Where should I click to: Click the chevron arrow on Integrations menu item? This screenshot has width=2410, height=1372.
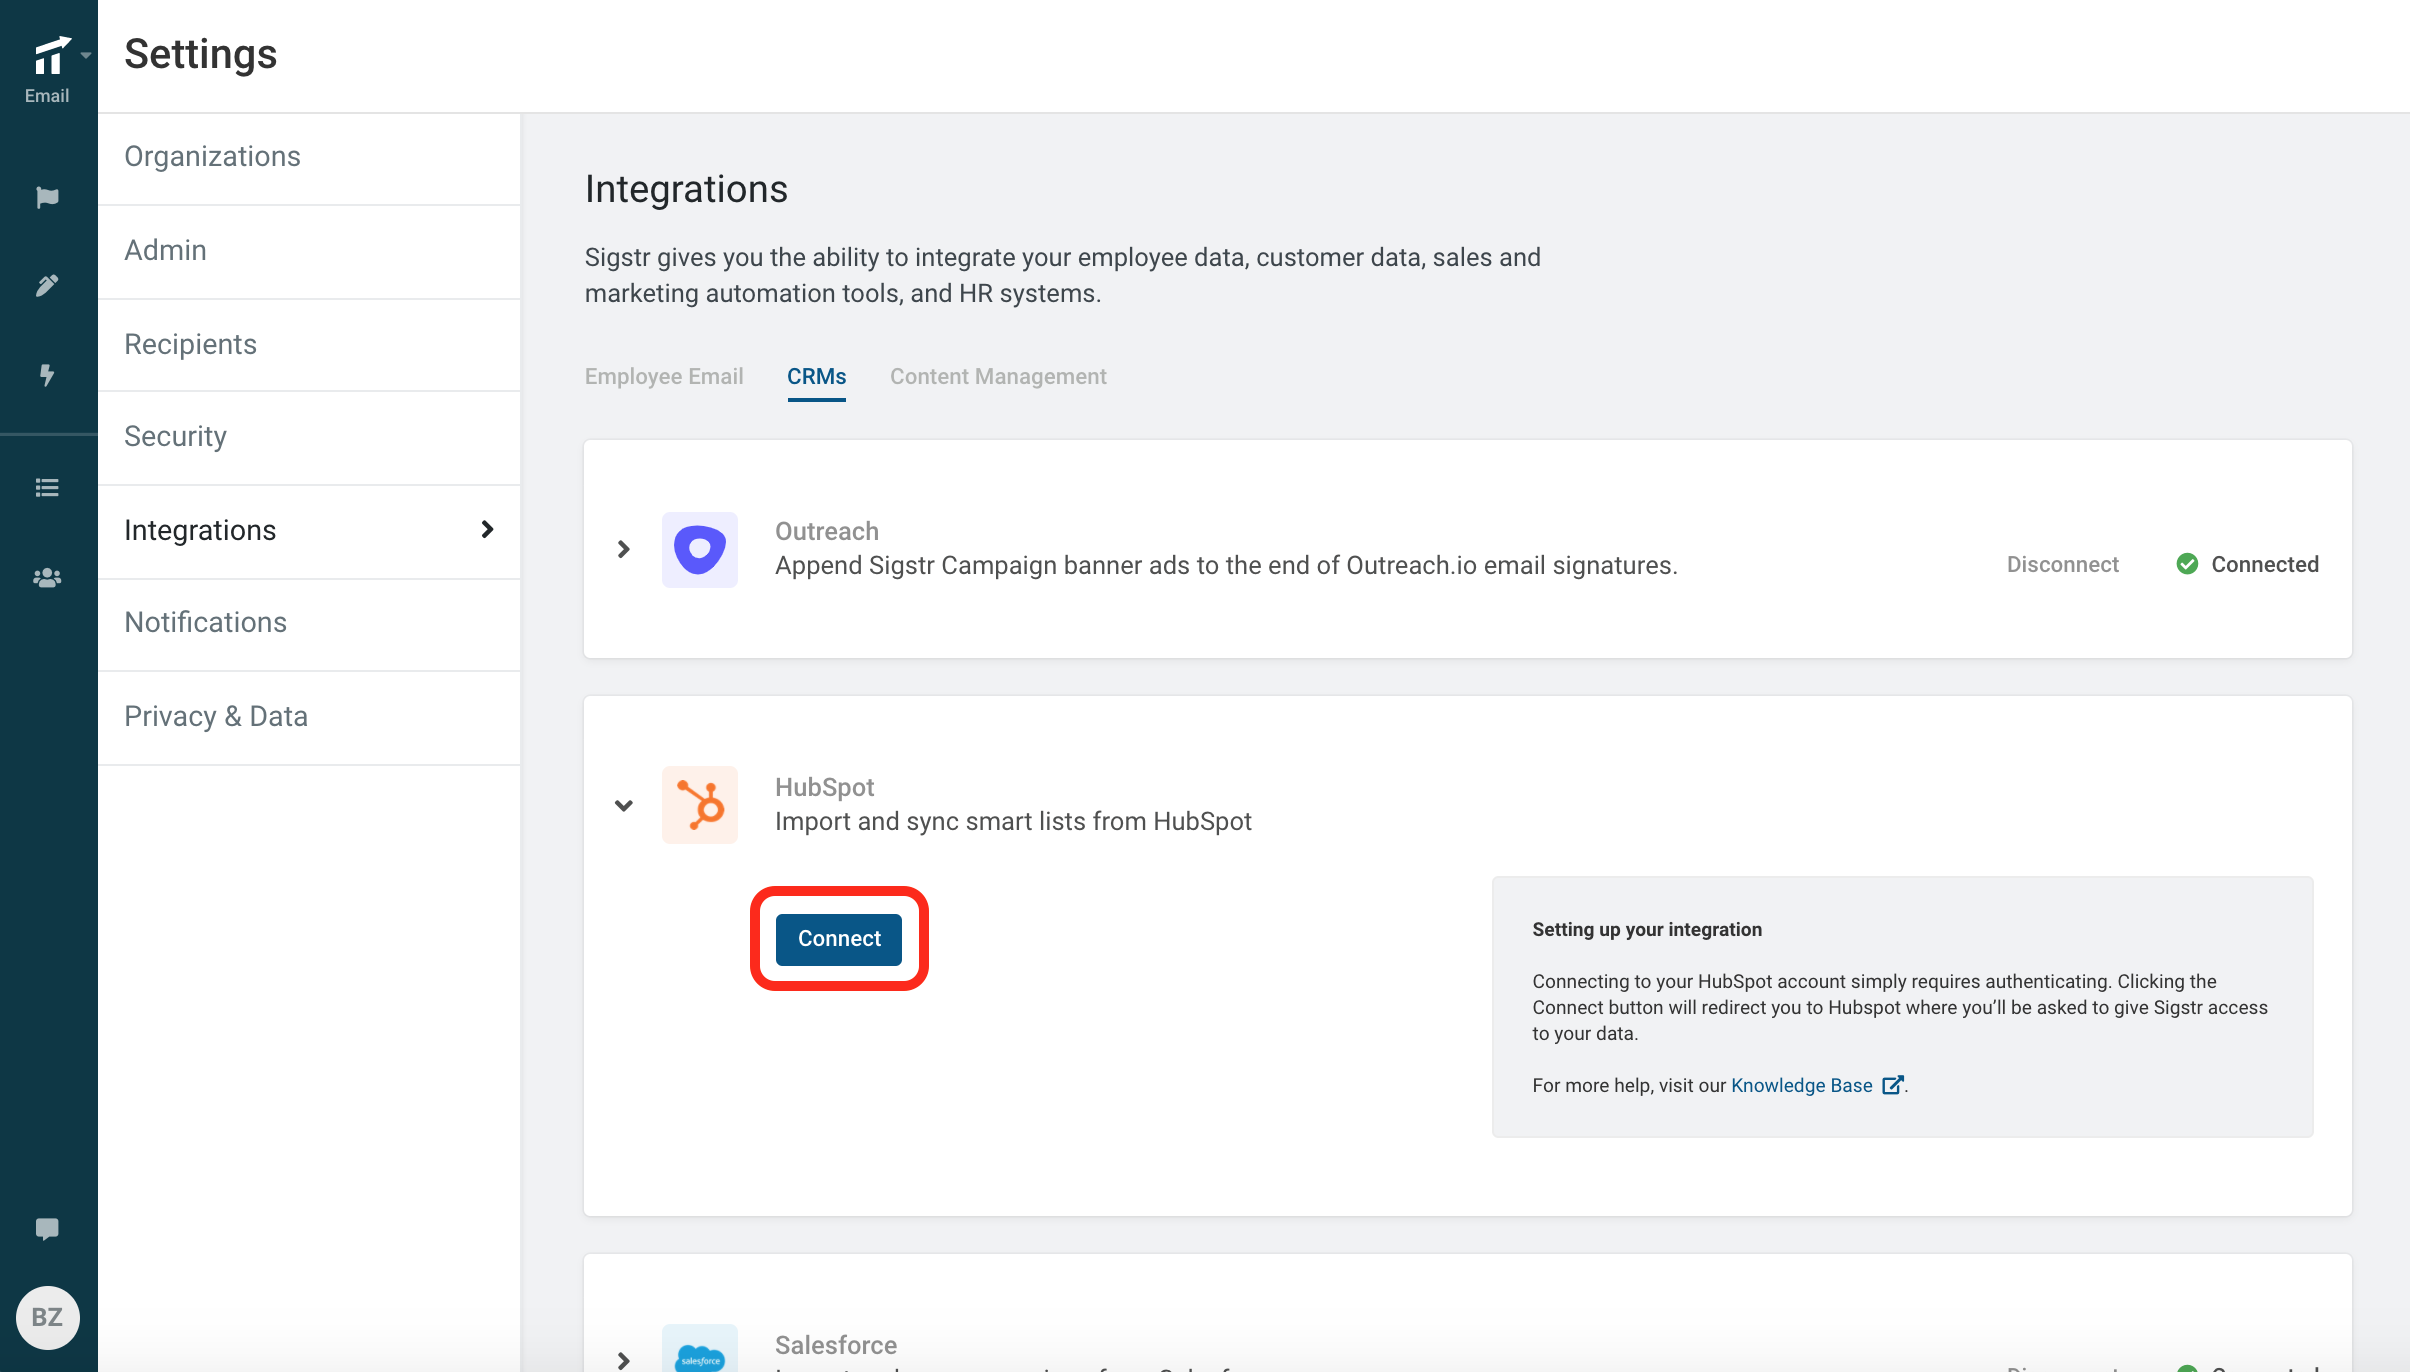pos(487,529)
